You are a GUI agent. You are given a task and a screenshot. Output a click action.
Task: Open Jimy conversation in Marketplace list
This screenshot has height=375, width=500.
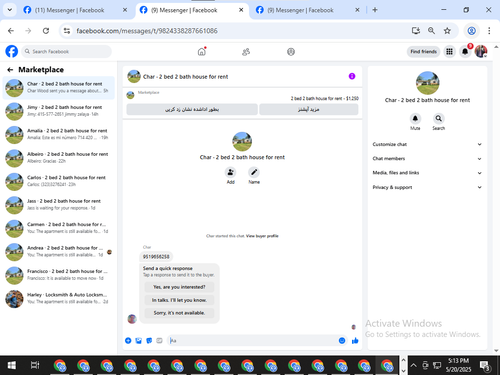coord(59,111)
